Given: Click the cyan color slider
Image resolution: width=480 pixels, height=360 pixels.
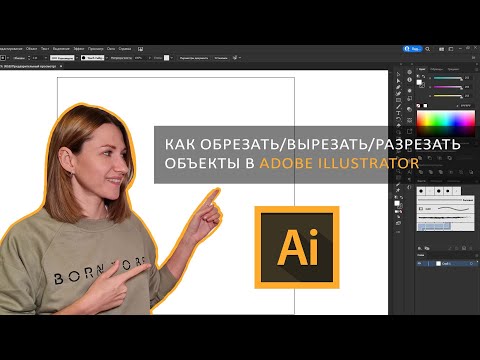Looking at the screenshot, I should [448, 78].
